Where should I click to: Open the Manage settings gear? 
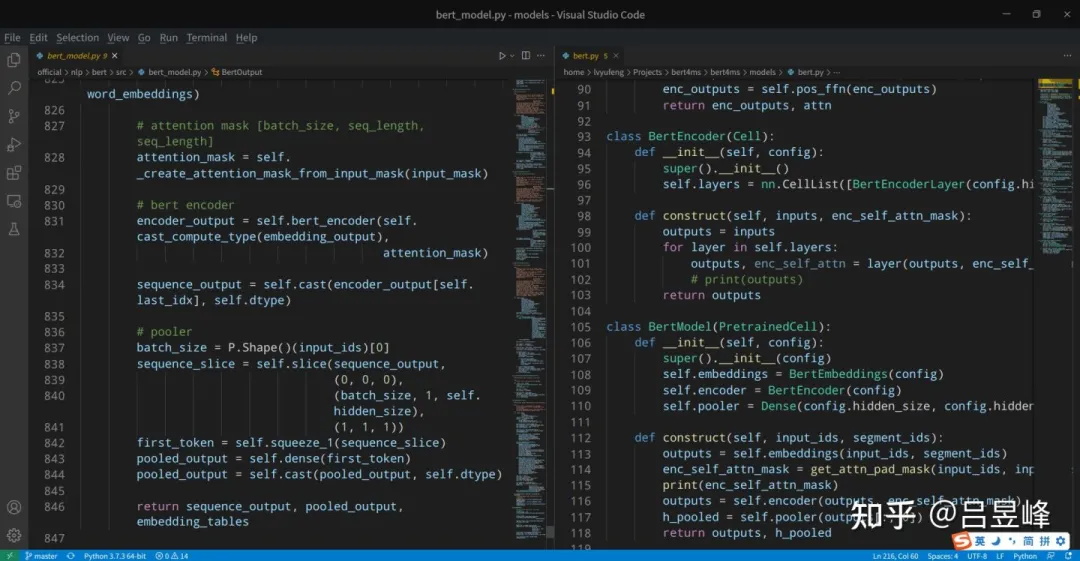pyautogui.click(x=14, y=536)
